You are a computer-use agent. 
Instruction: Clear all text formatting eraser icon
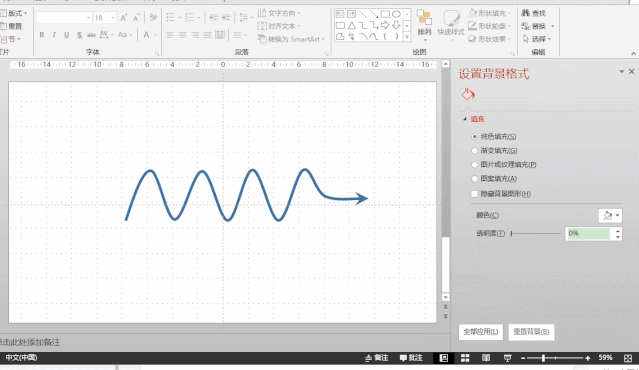click(153, 18)
